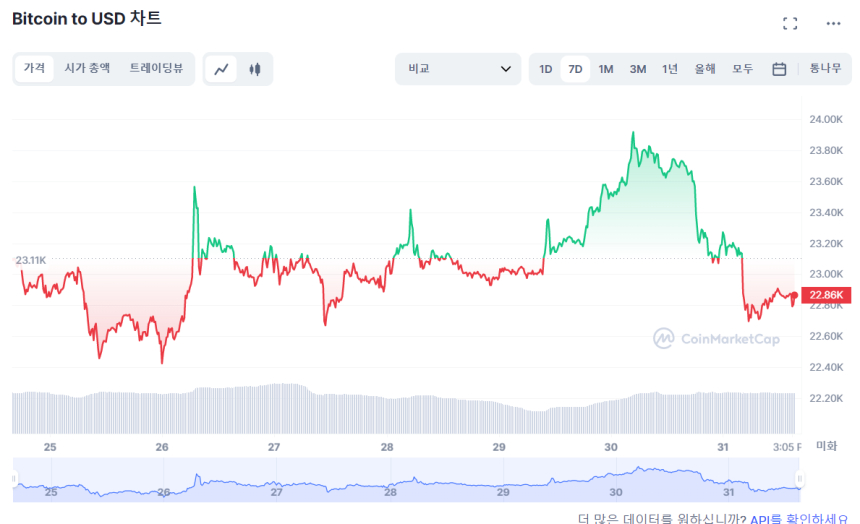Select the 시가 총액 (market cap) tab

[87, 68]
